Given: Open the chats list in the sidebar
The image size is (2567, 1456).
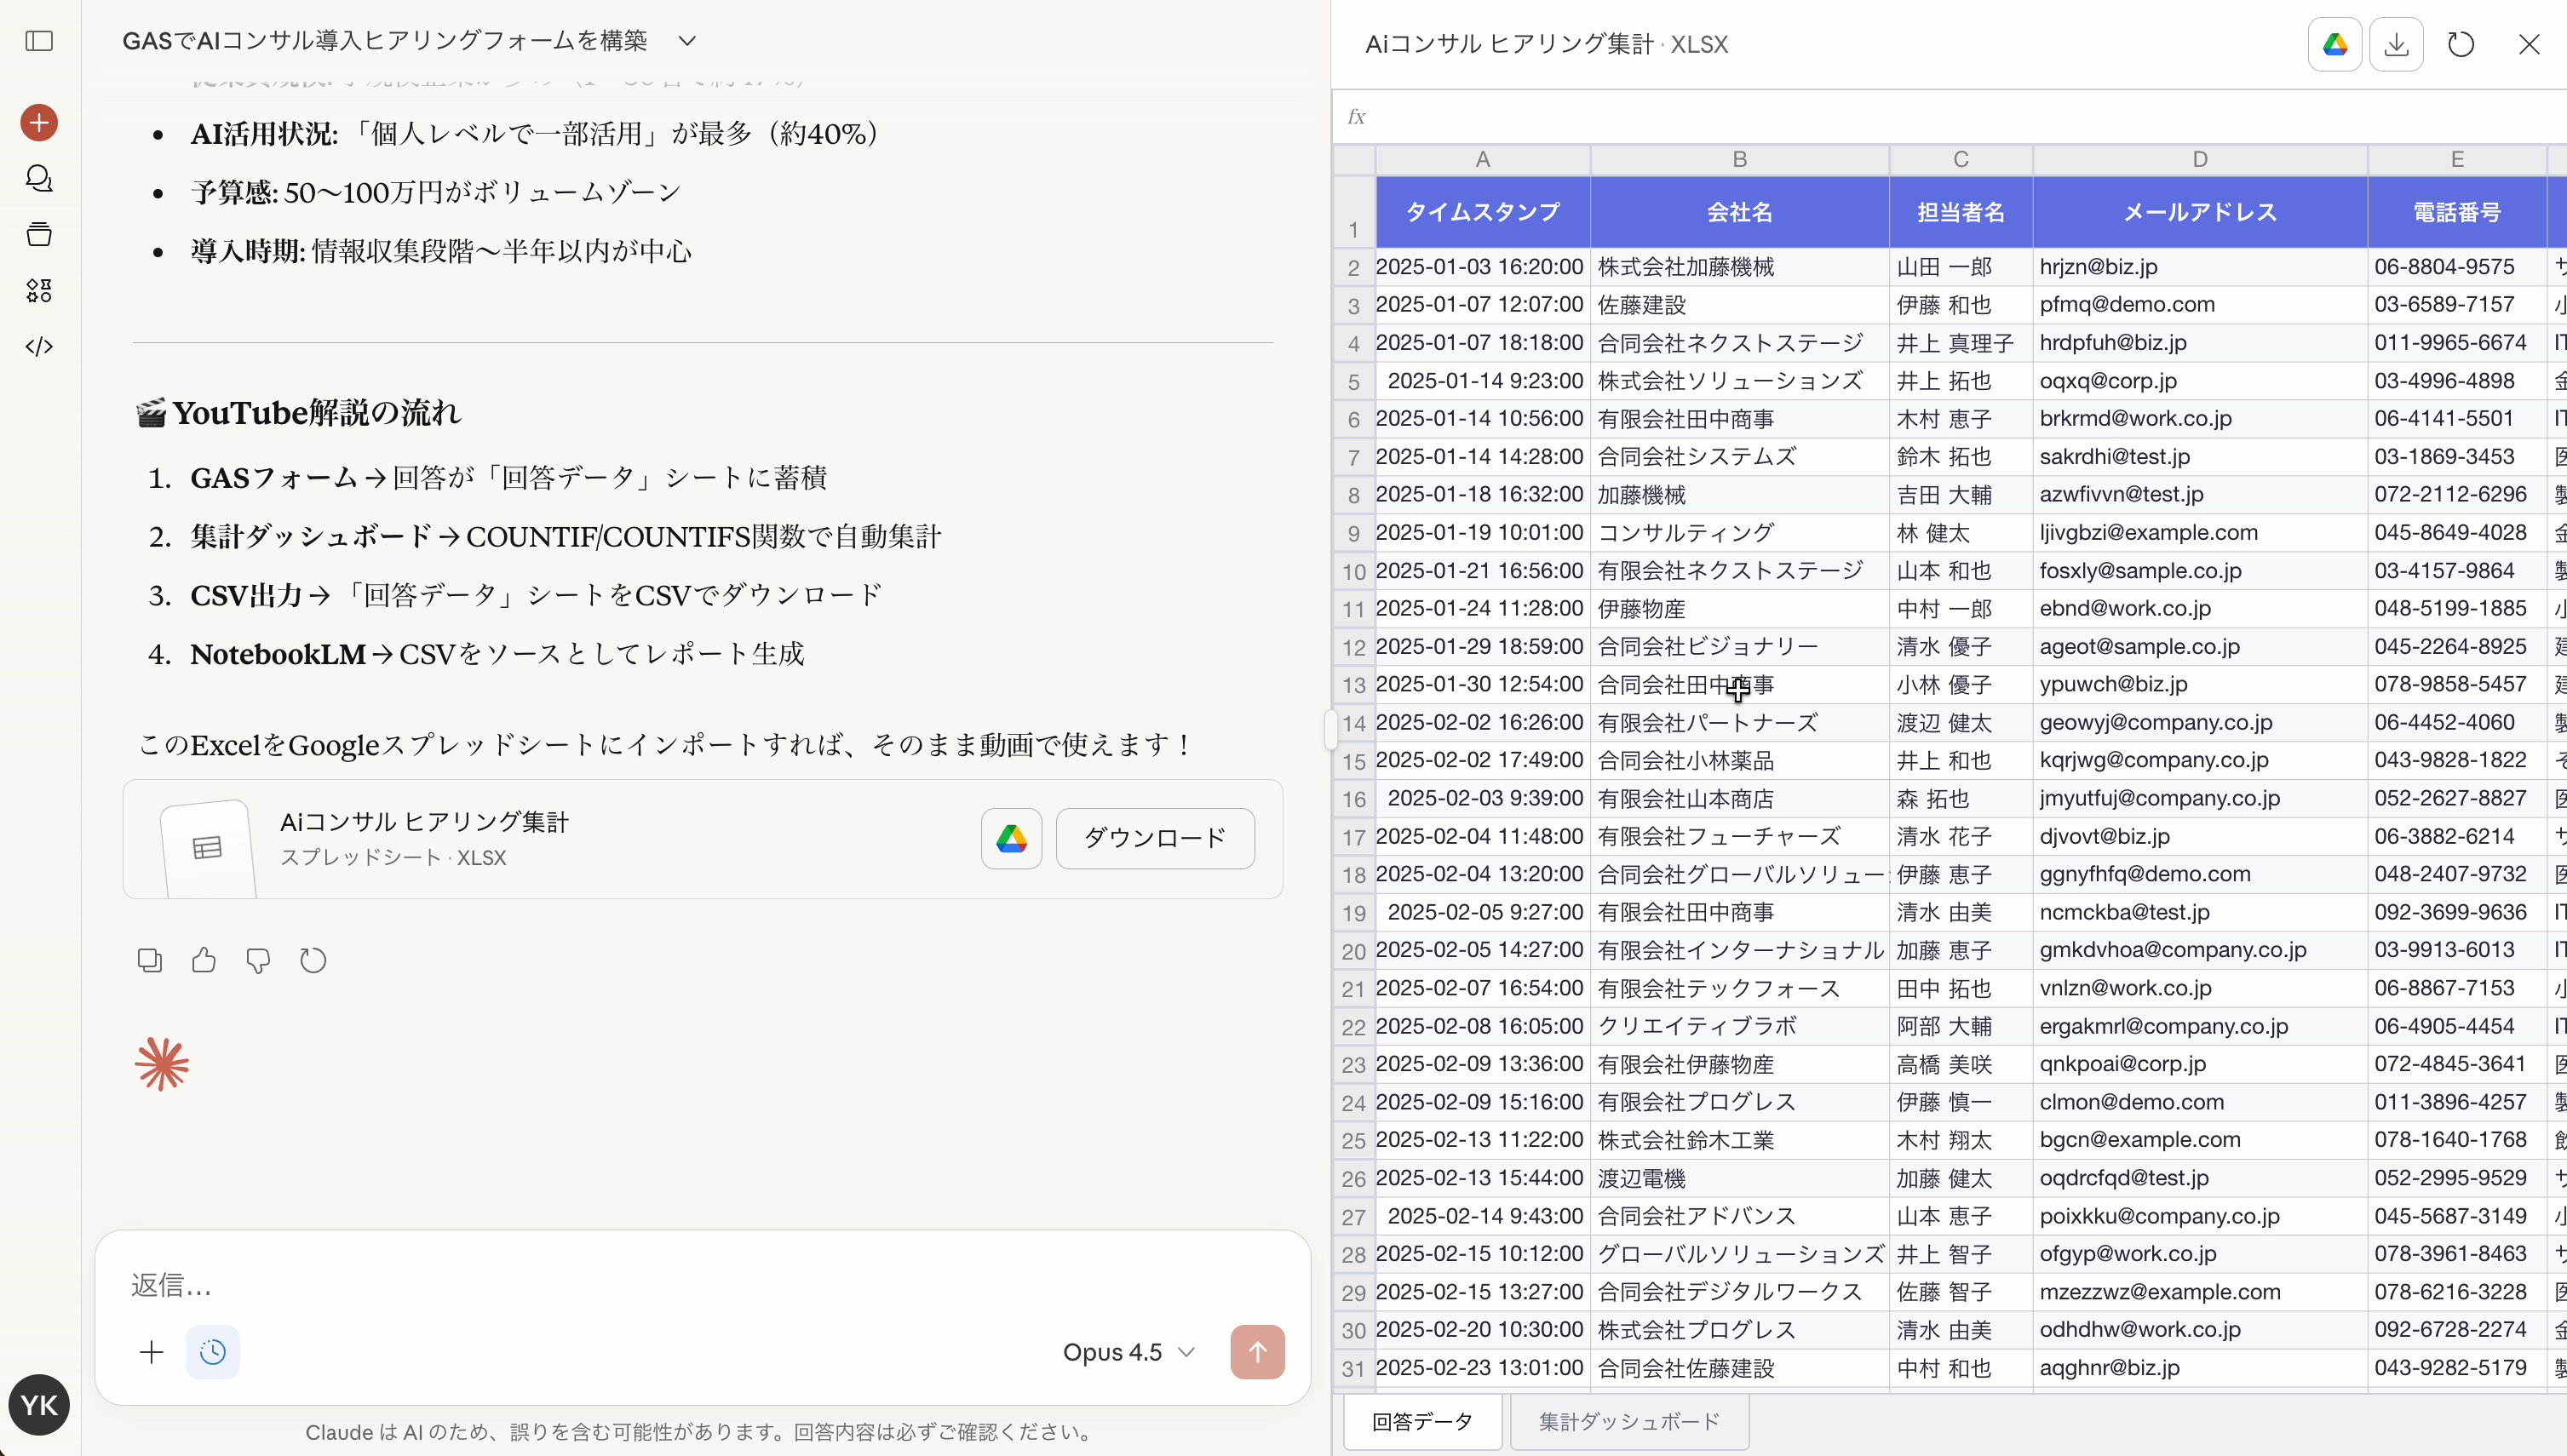Looking at the screenshot, I should [x=38, y=178].
